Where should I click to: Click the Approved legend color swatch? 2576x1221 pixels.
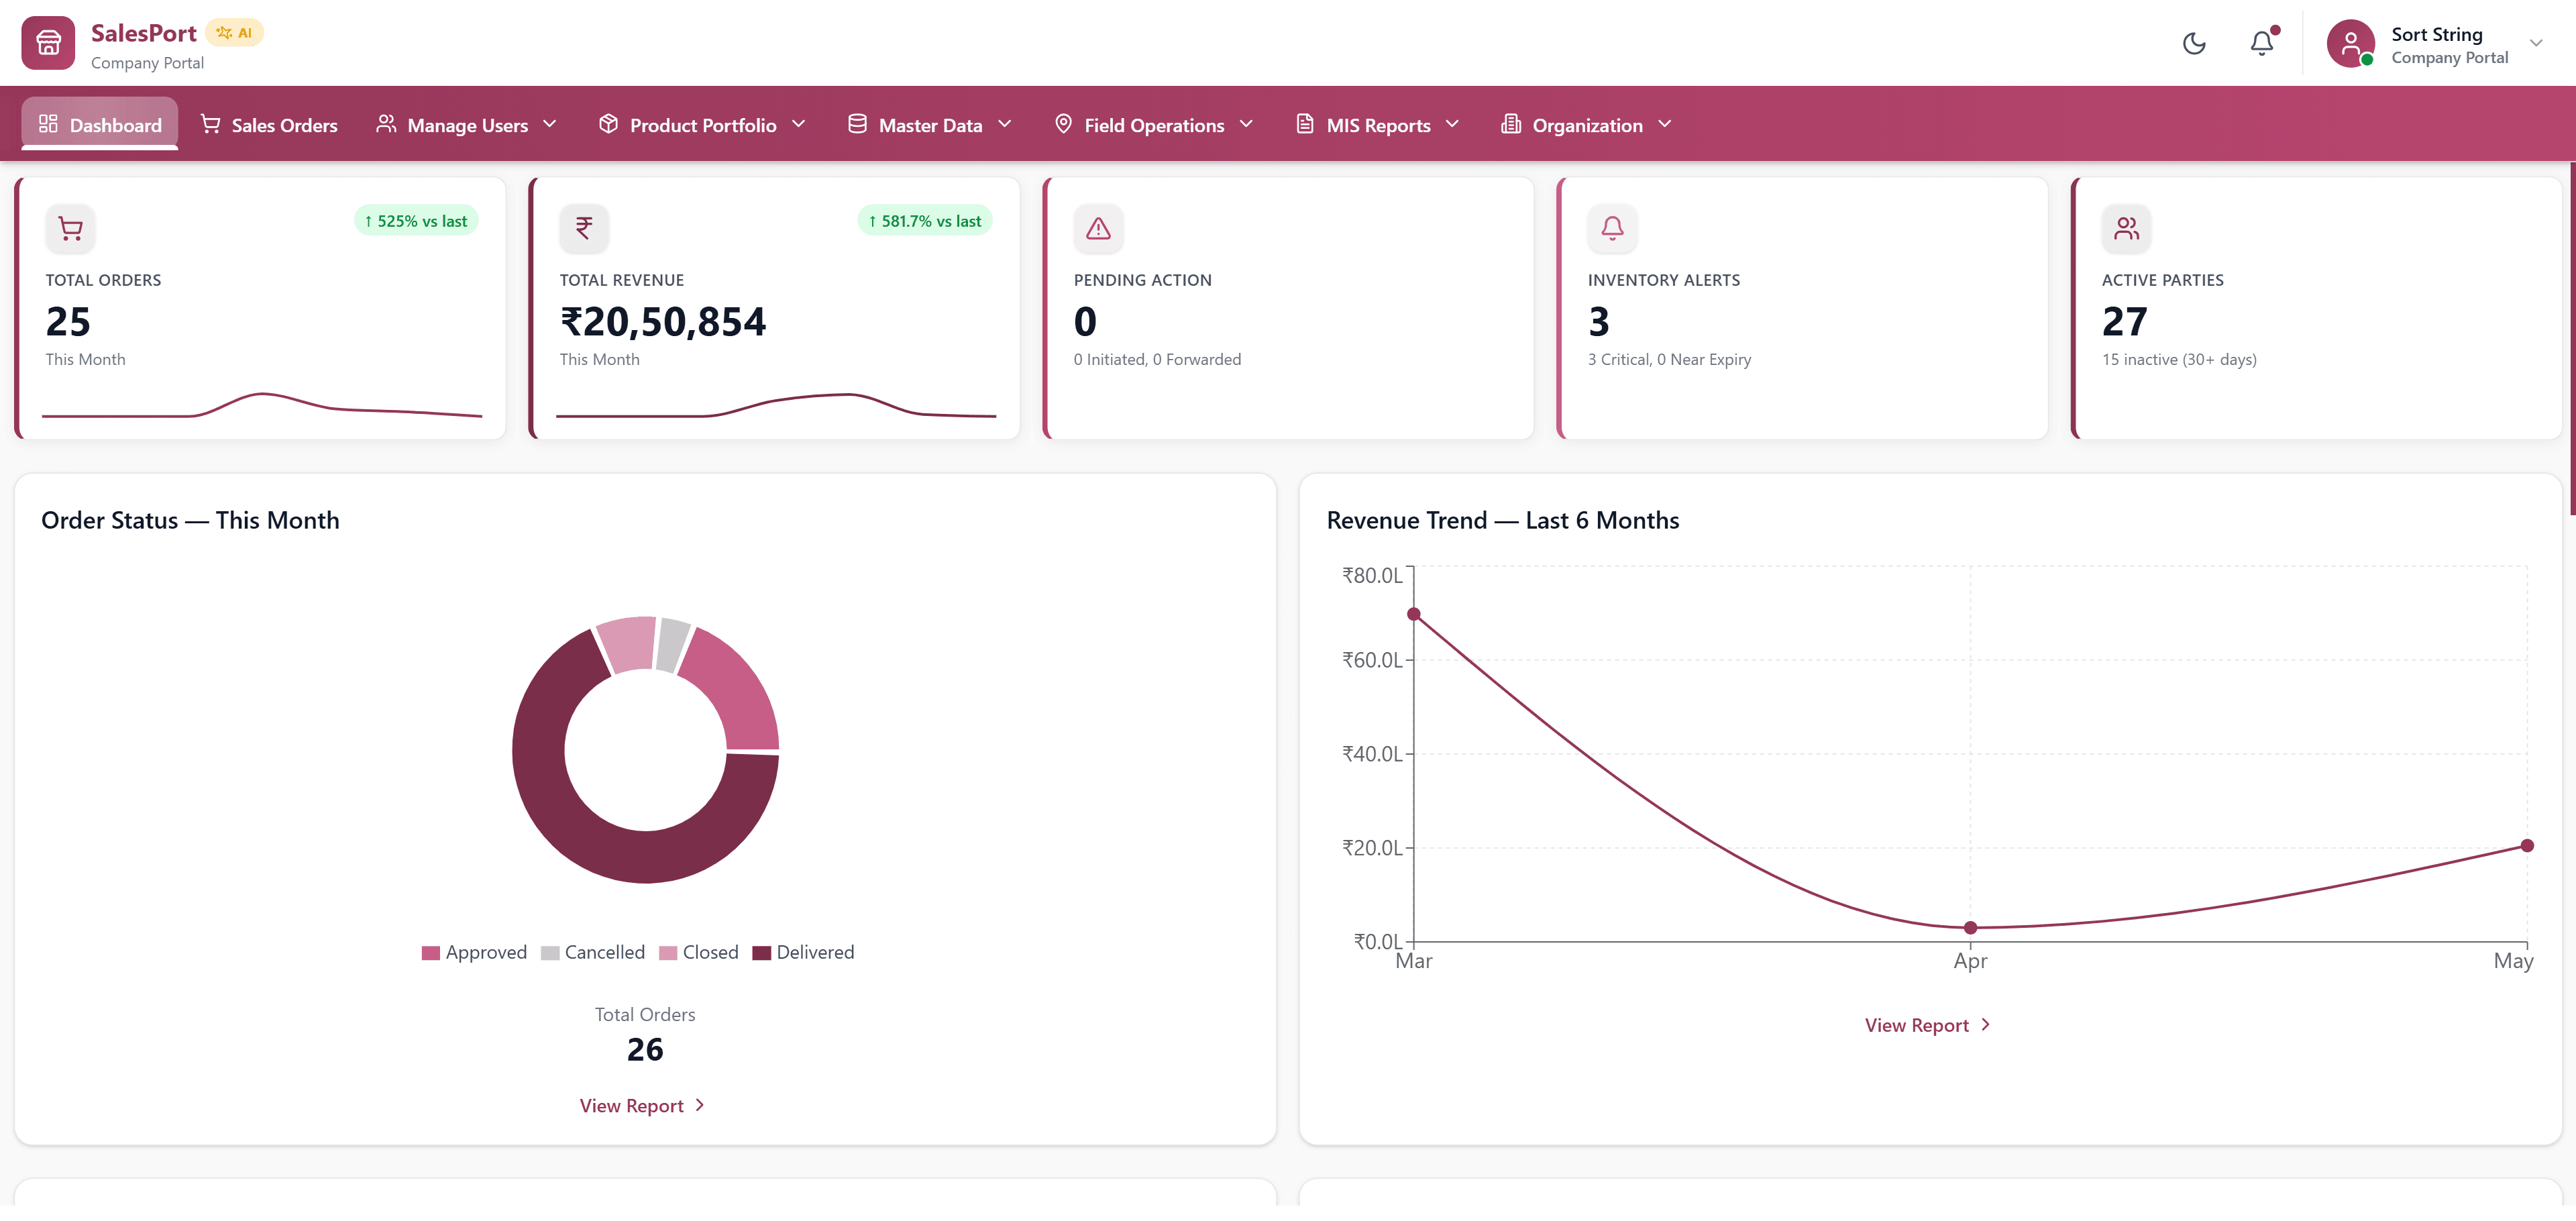pyautogui.click(x=431, y=954)
